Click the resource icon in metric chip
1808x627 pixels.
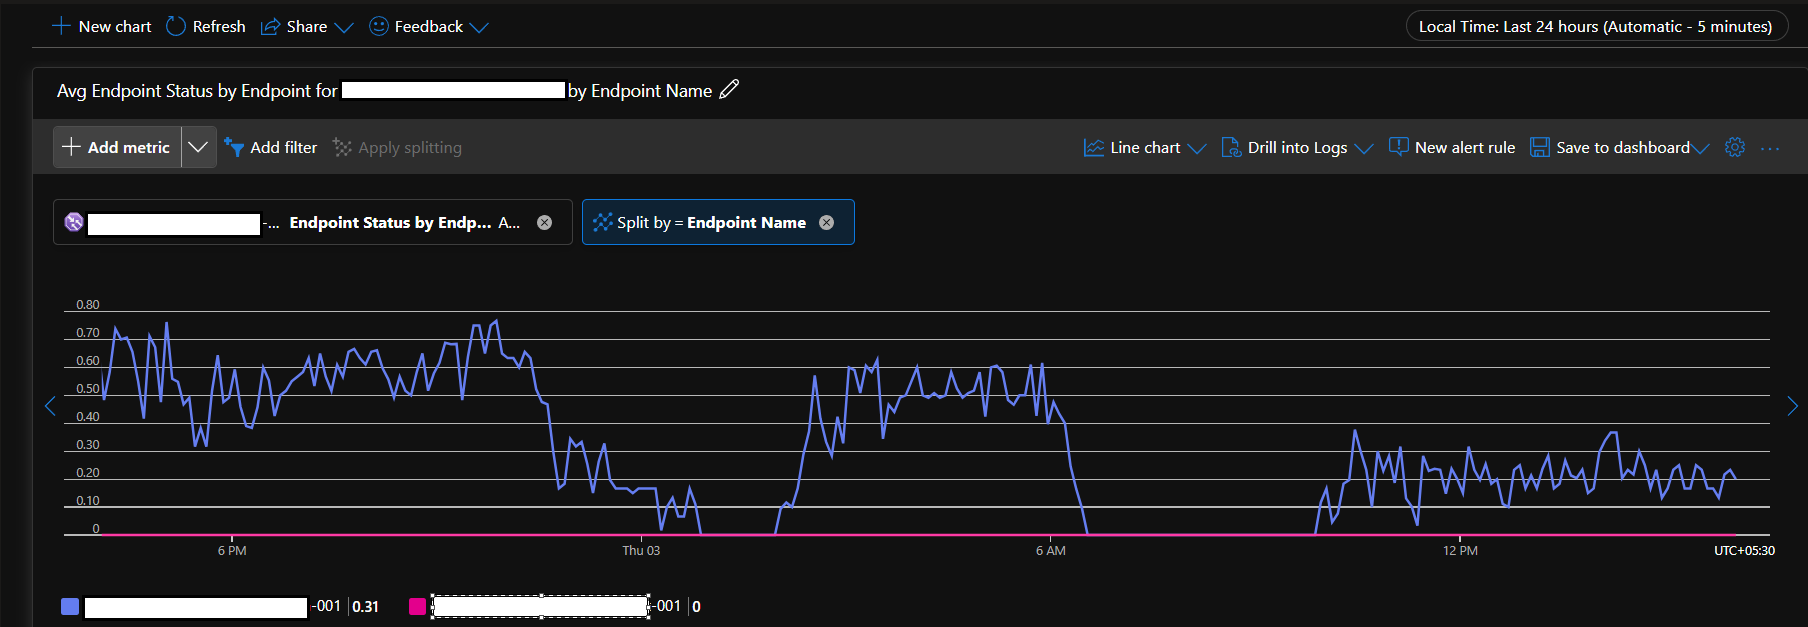(x=74, y=222)
